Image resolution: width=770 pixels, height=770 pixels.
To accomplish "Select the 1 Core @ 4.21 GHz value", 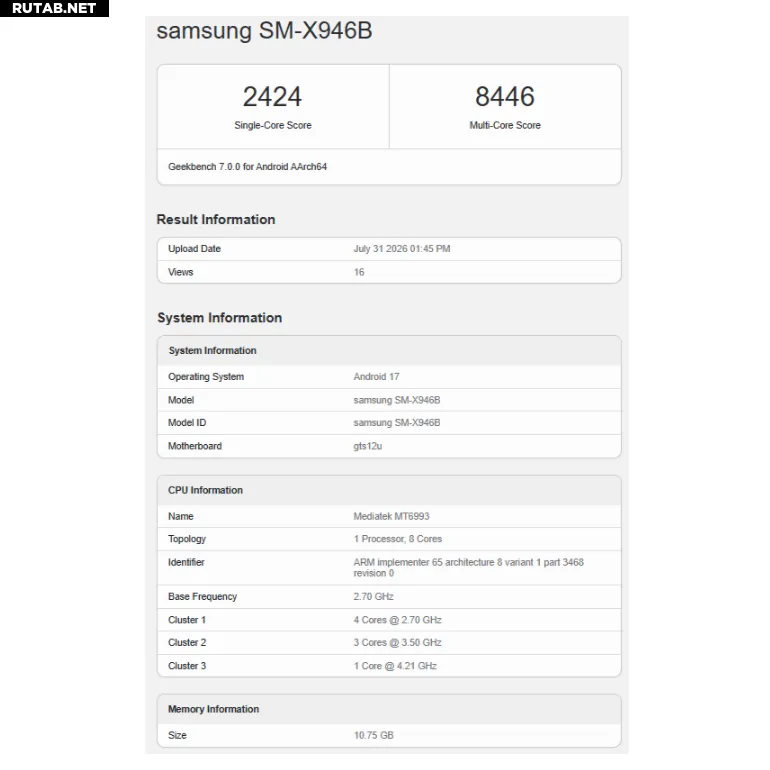I will (x=395, y=666).
